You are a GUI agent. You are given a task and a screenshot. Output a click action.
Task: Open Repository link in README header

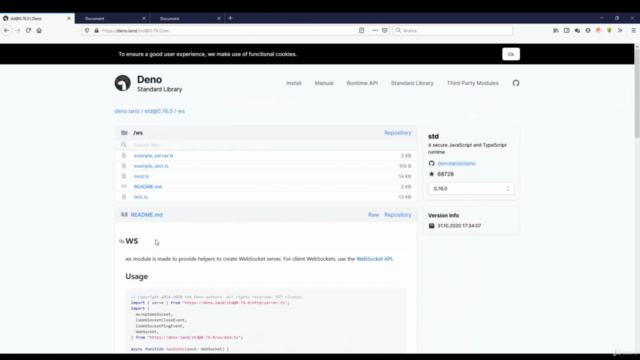[398, 215]
